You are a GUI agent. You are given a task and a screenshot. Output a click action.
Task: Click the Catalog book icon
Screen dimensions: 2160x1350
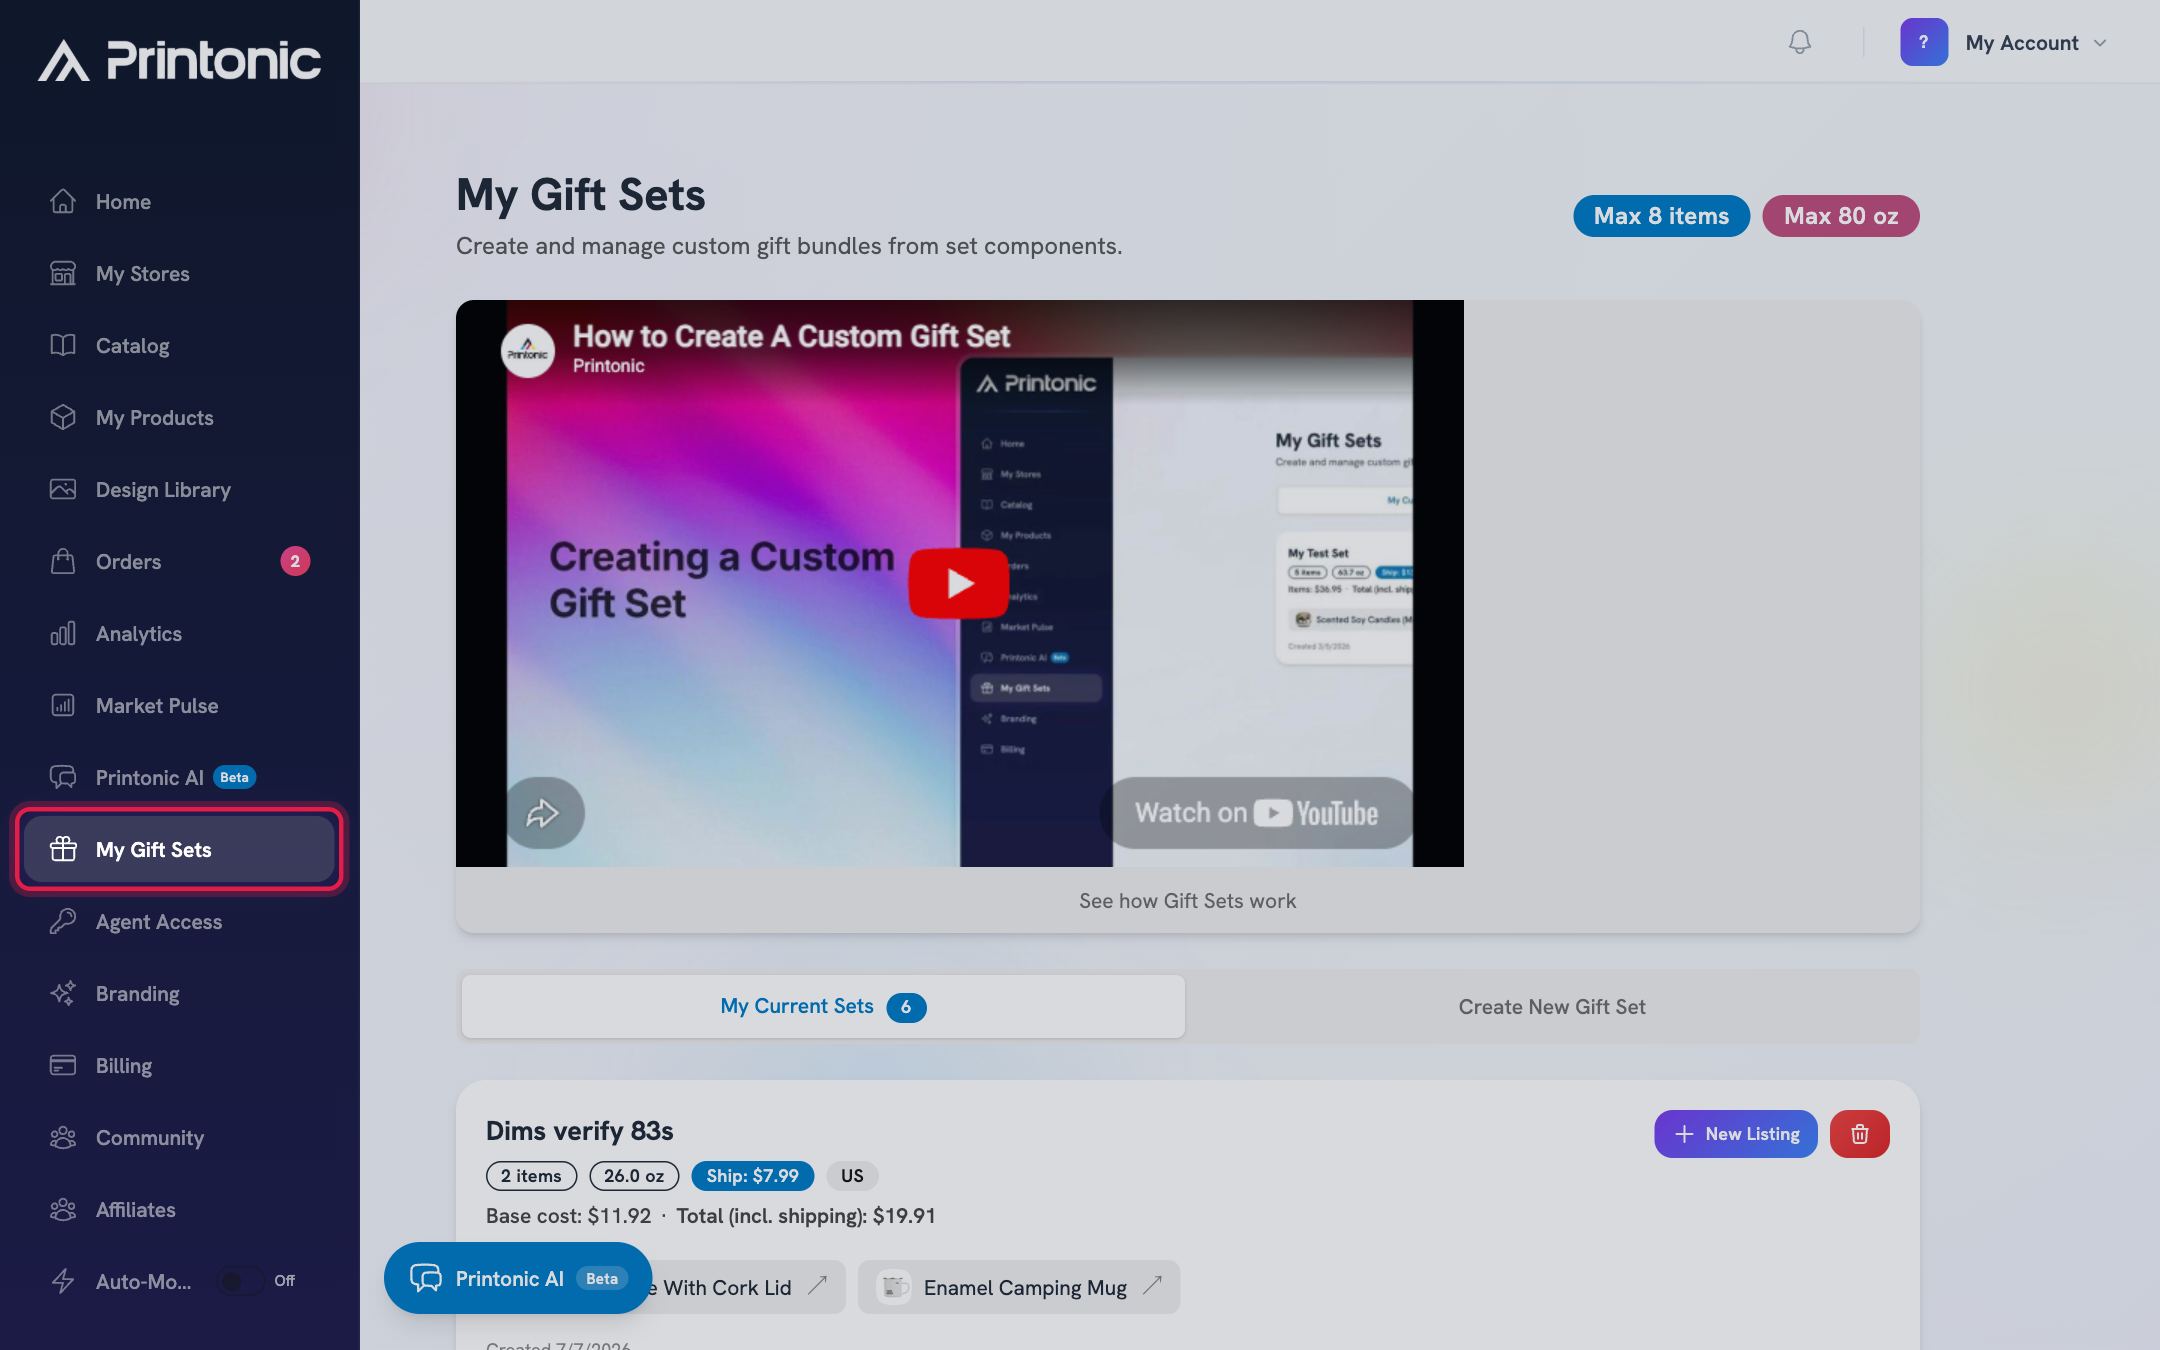coord(63,345)
